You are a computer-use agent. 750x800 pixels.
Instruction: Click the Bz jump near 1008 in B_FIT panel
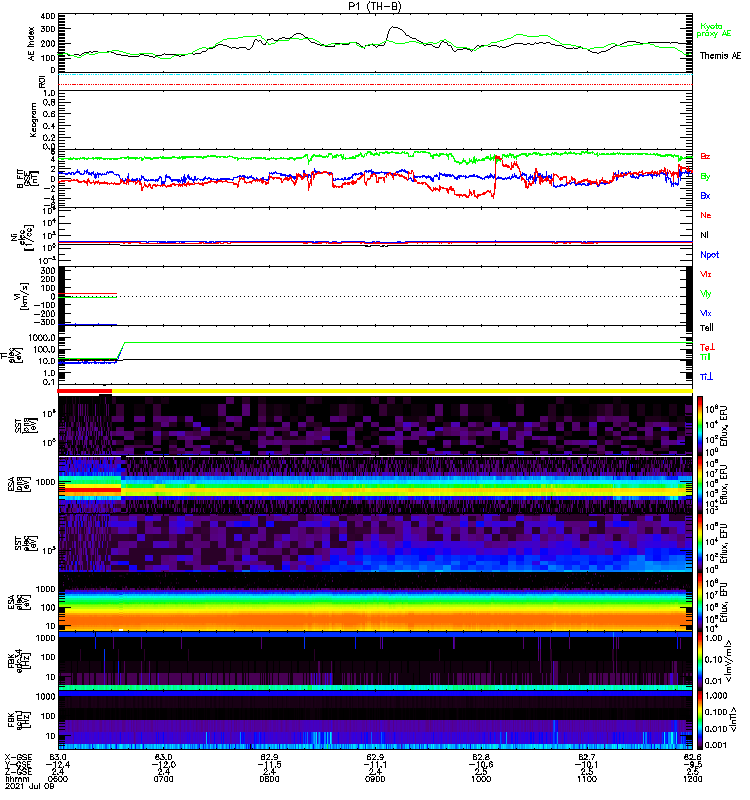494,176
